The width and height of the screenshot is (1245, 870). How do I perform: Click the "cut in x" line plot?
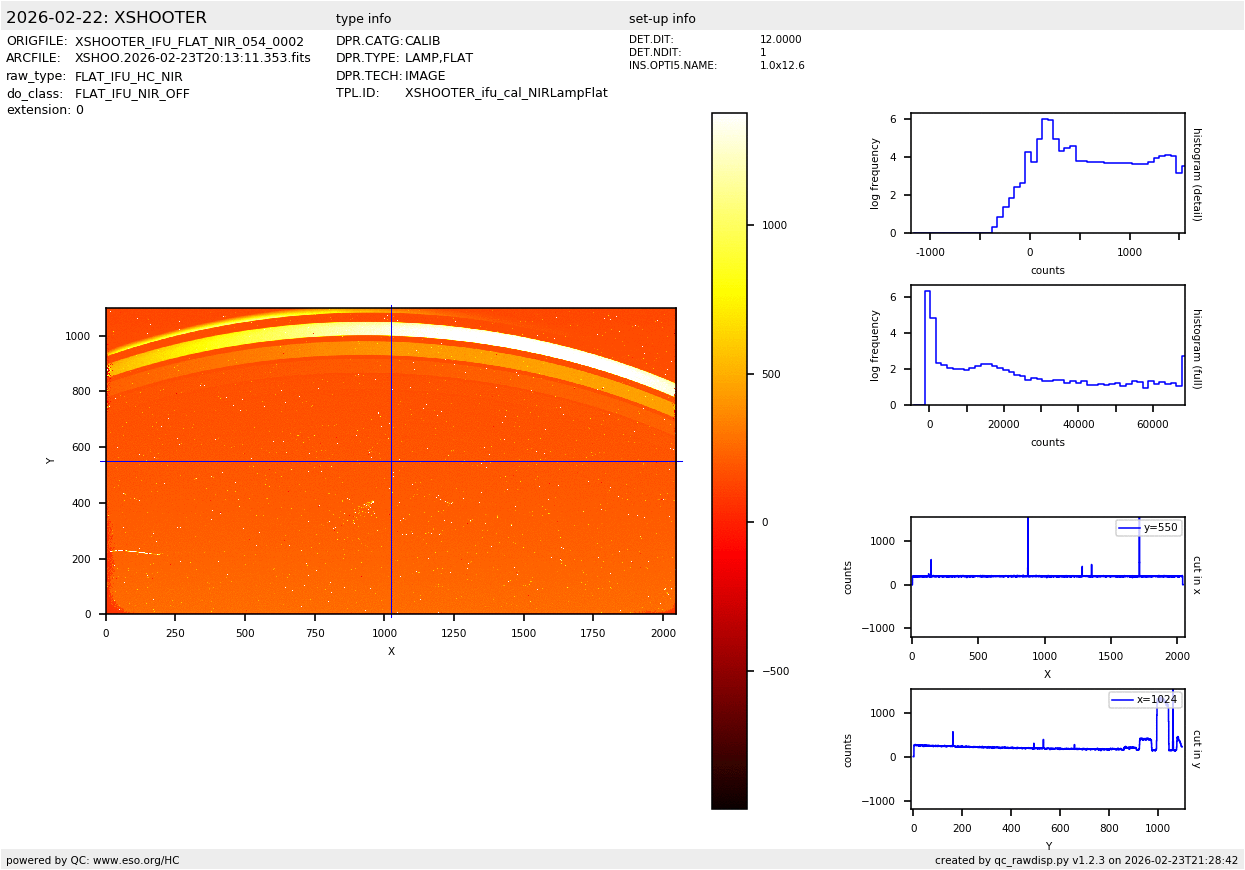[x=1047, y=576]
